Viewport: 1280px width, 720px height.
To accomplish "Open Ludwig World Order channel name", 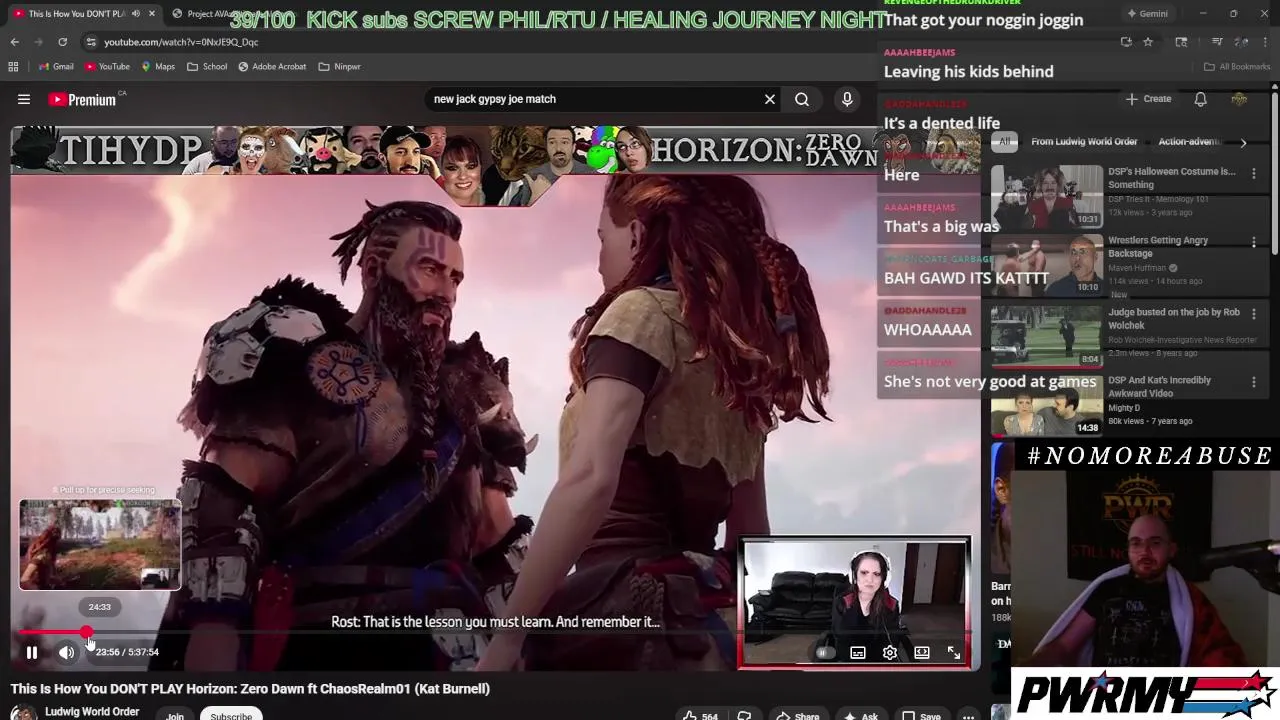I will [x=92, y=712].
